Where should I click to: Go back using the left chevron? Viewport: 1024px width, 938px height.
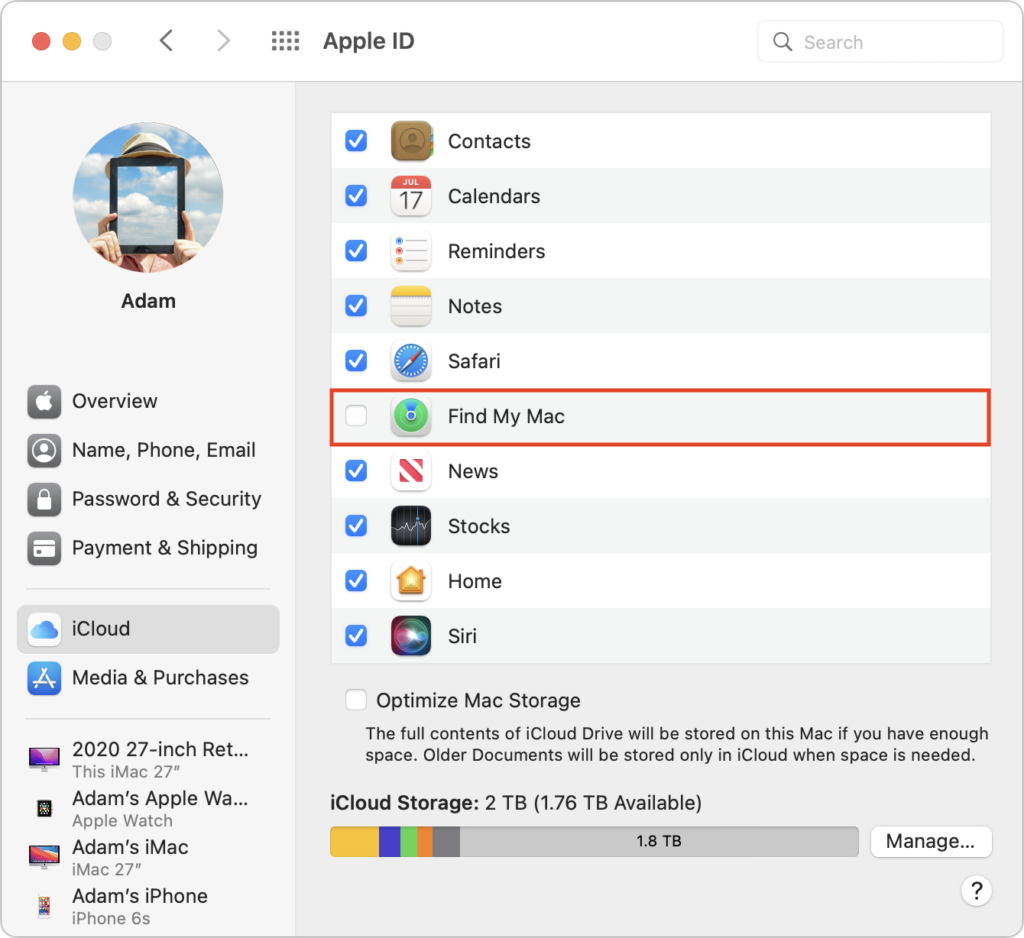point(167,41)
